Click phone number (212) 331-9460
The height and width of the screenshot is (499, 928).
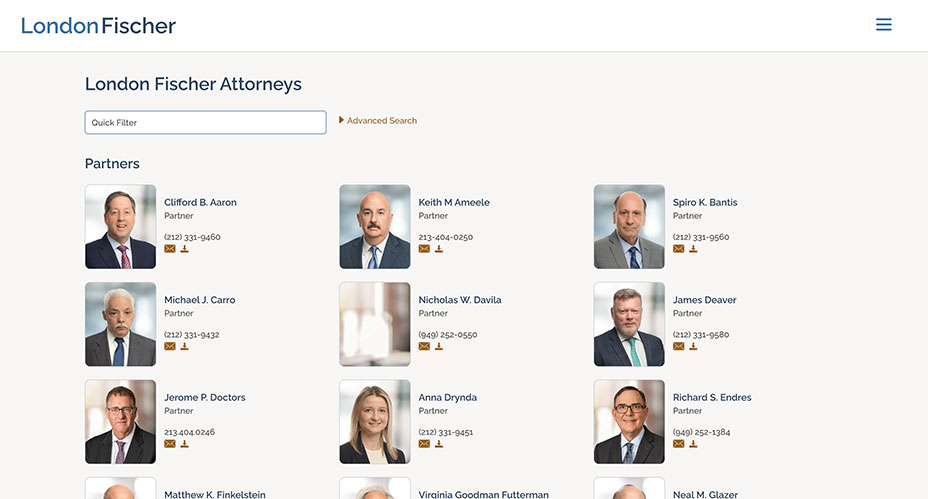point(192,237)
